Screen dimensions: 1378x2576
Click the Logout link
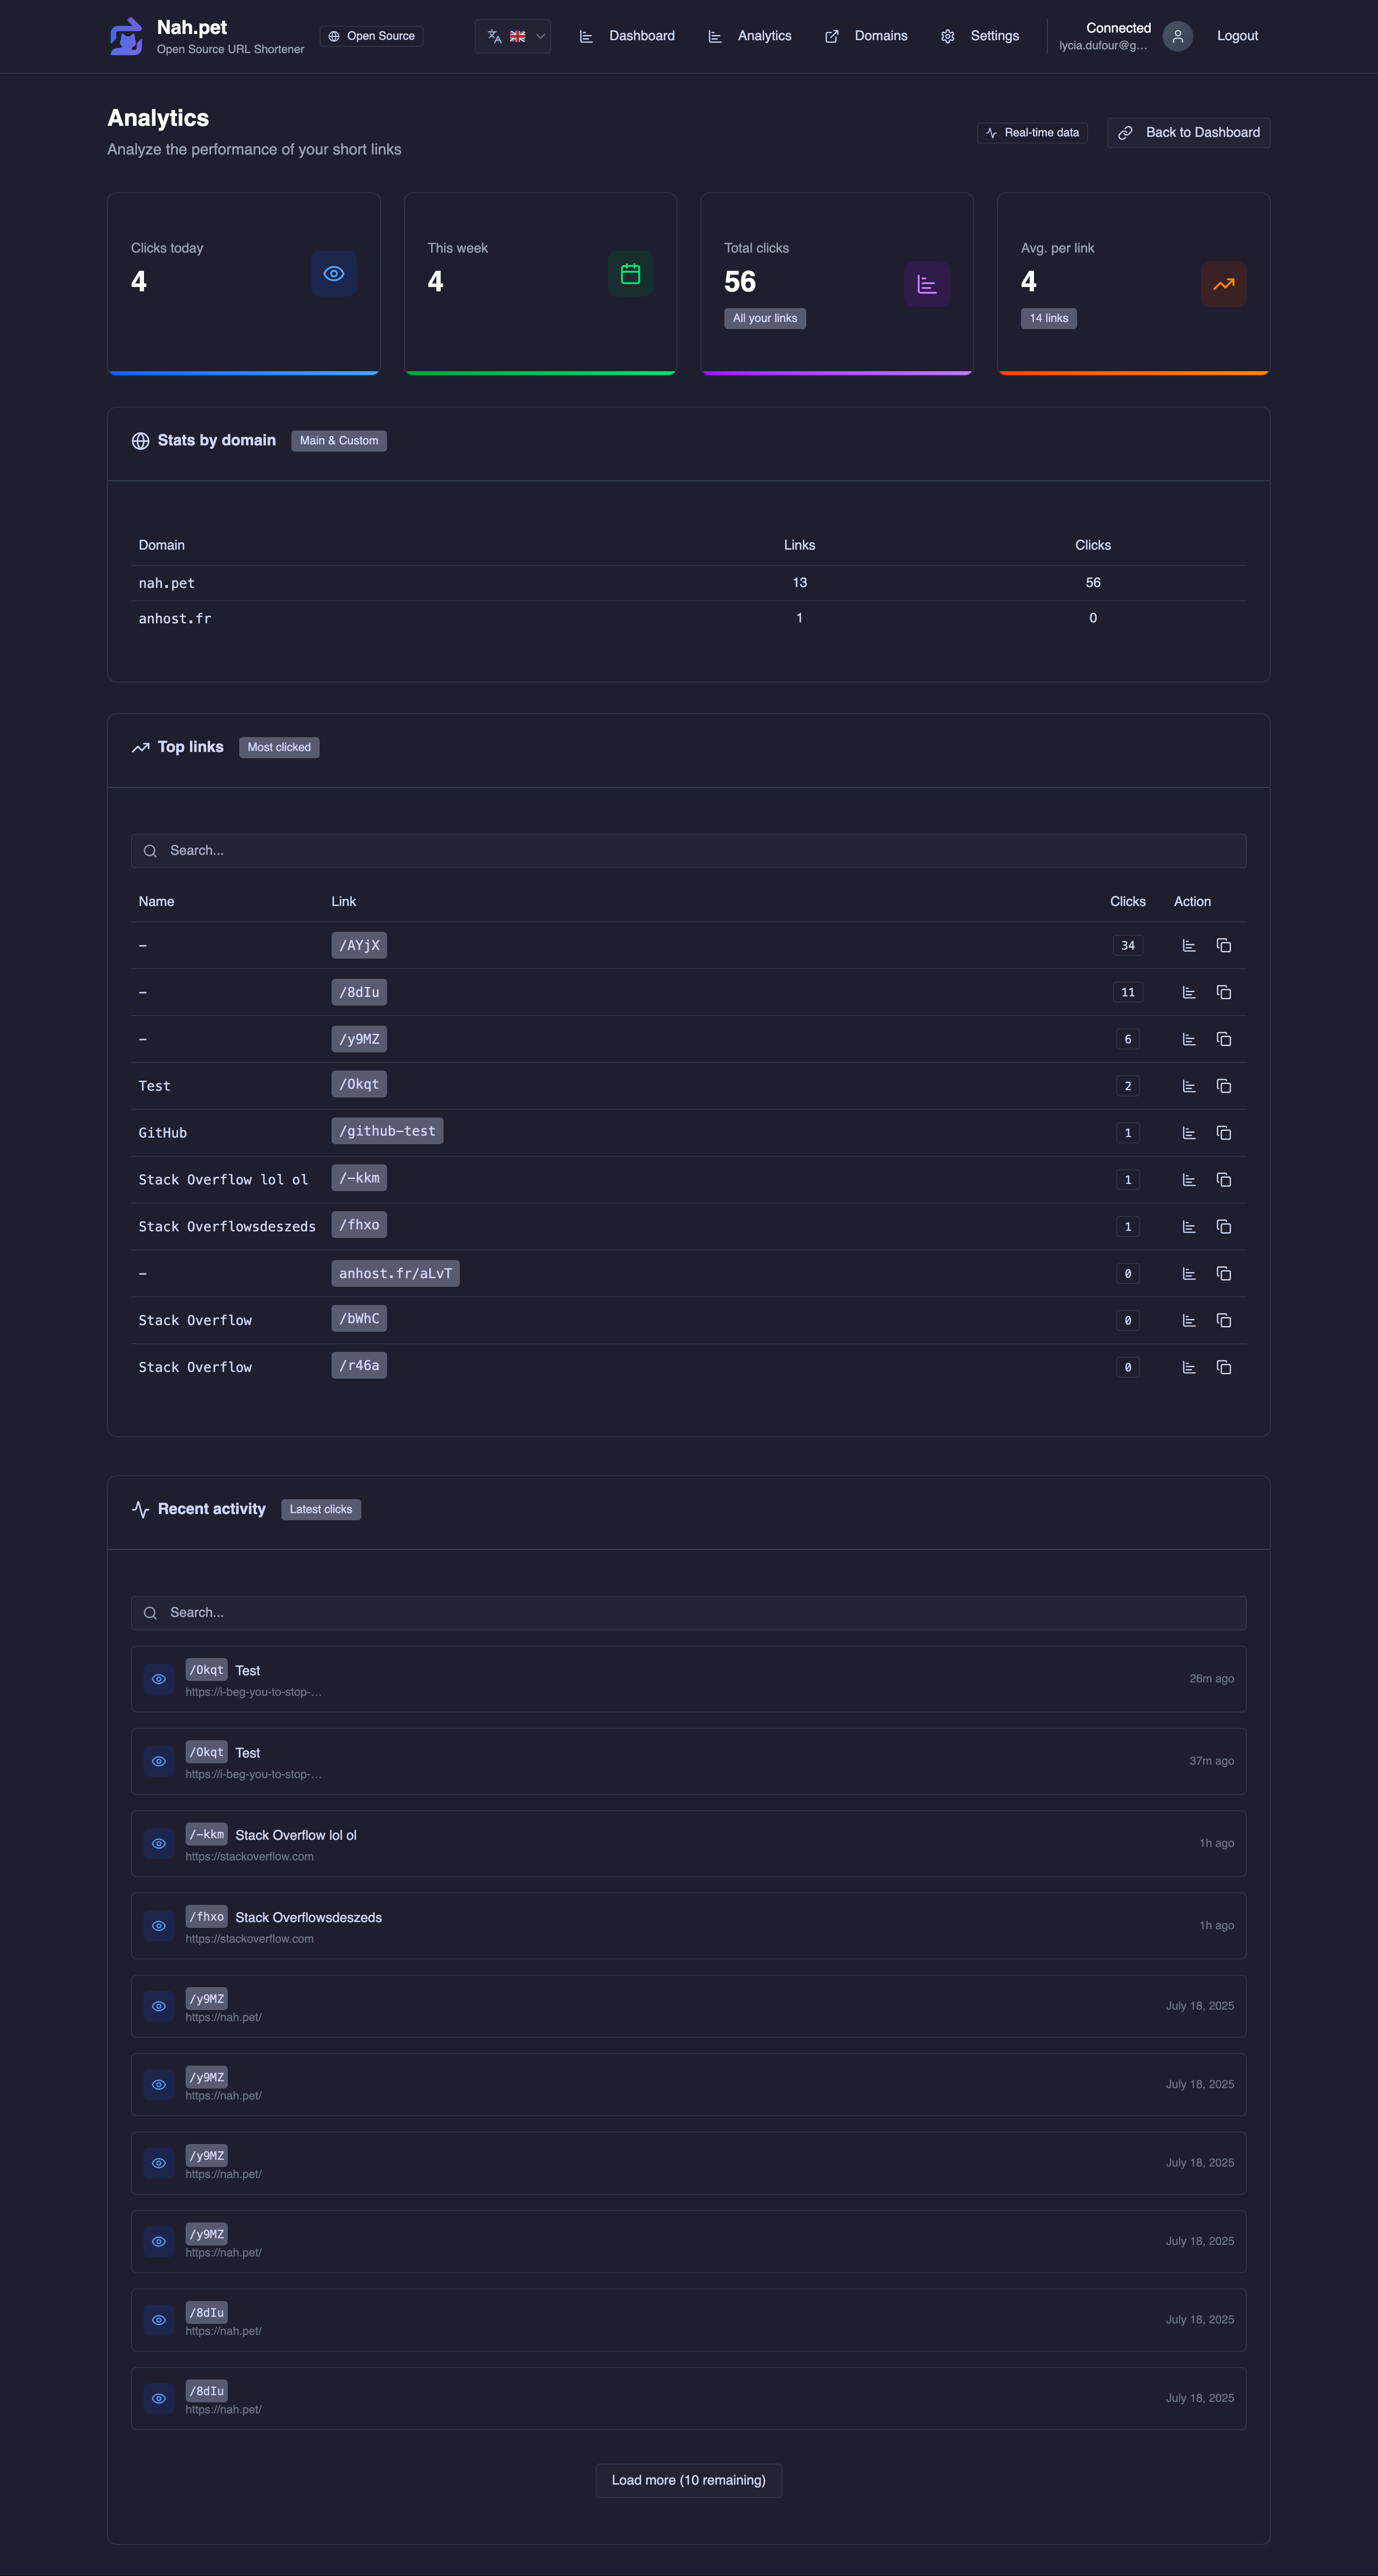pos(1237,36)
